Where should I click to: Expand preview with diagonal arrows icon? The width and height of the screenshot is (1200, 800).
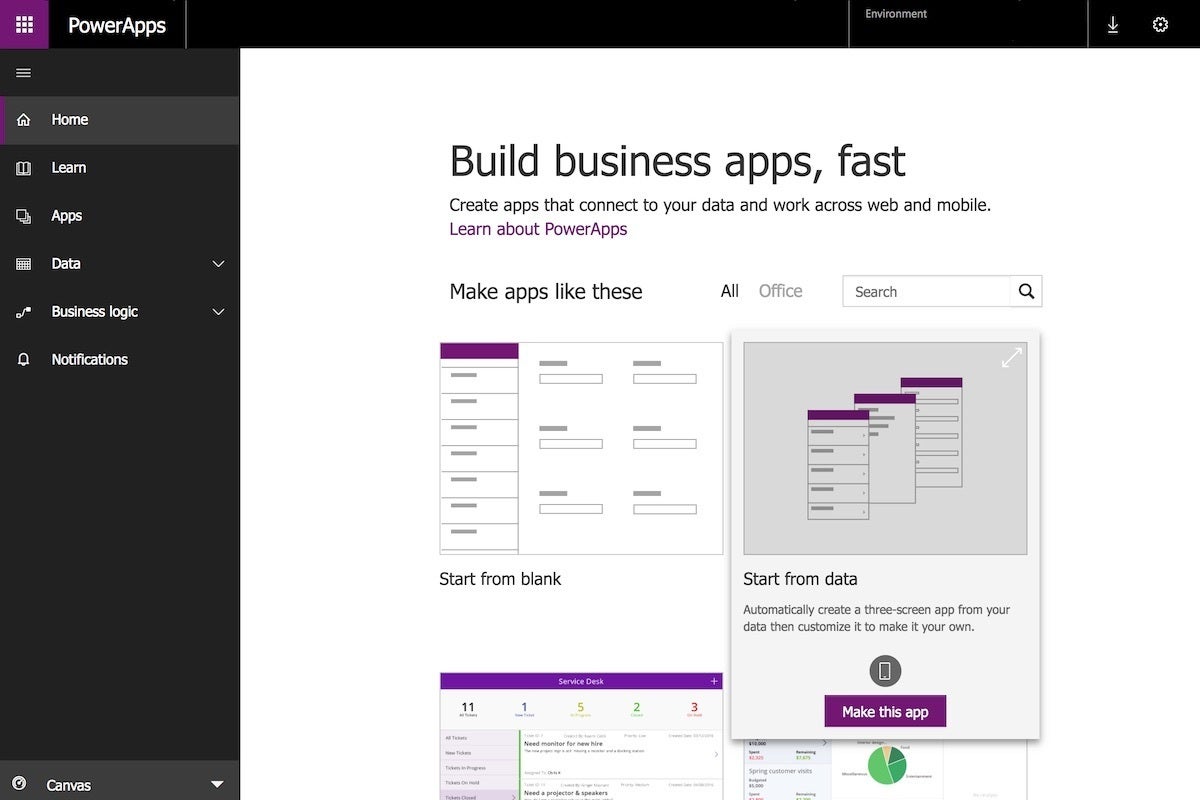pyautogui.click(x=1012, y=357)
